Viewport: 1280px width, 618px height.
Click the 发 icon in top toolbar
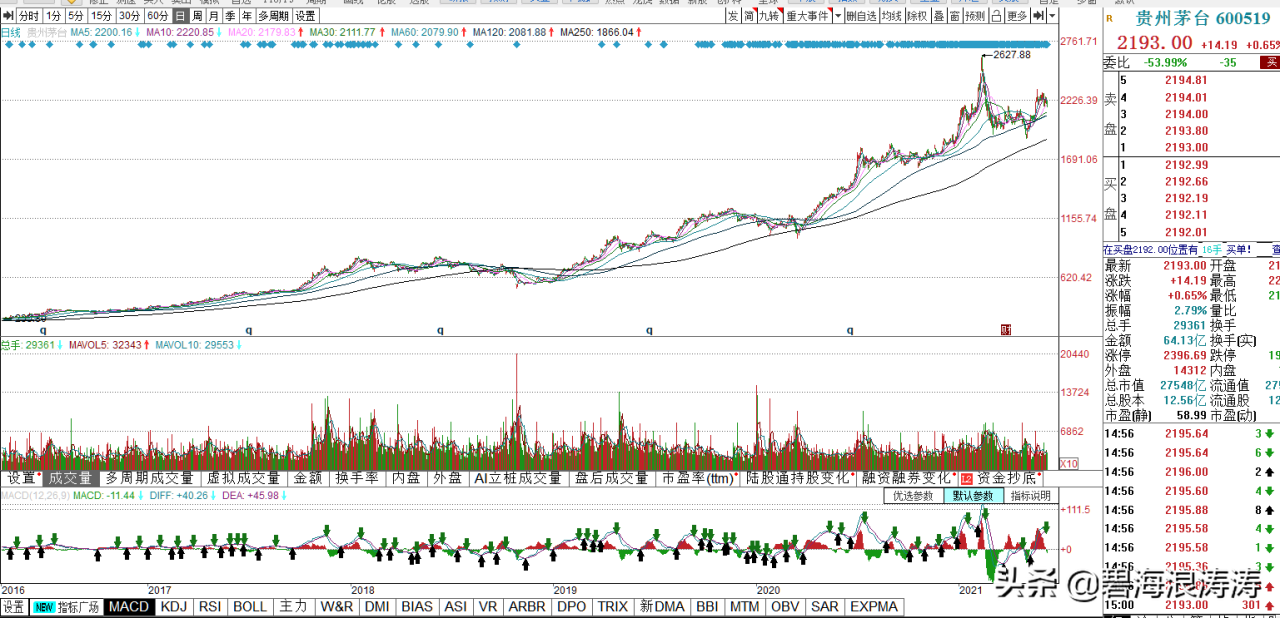click(733, 16)
